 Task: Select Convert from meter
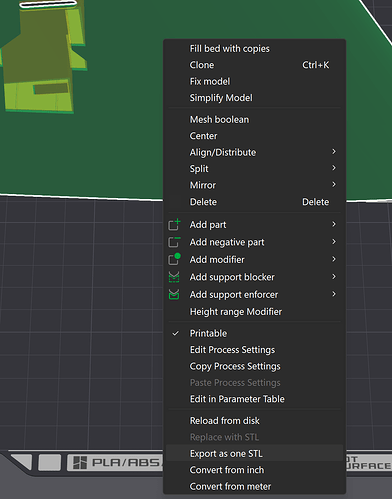[255, 486]
